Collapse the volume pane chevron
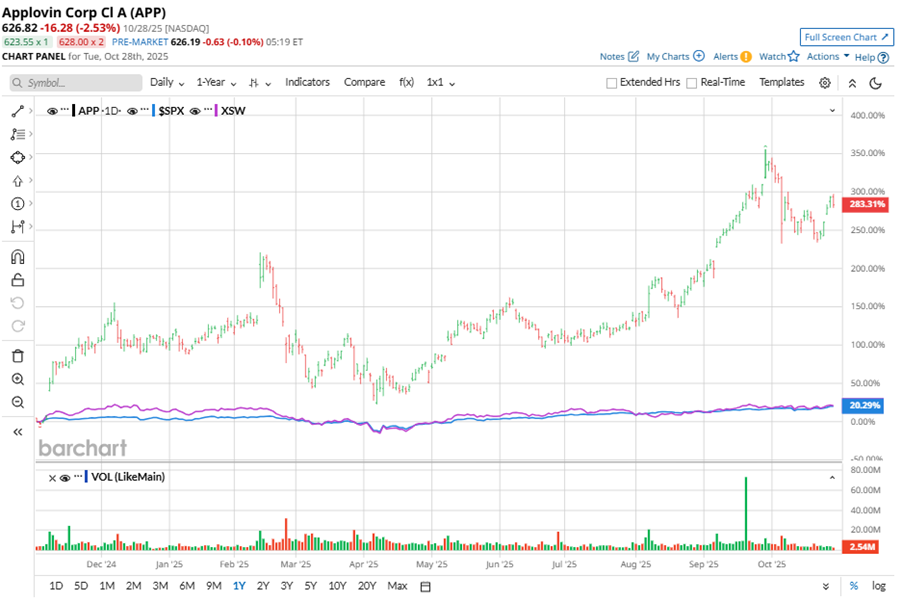902x602 pixels. click(x=832, y=478)
